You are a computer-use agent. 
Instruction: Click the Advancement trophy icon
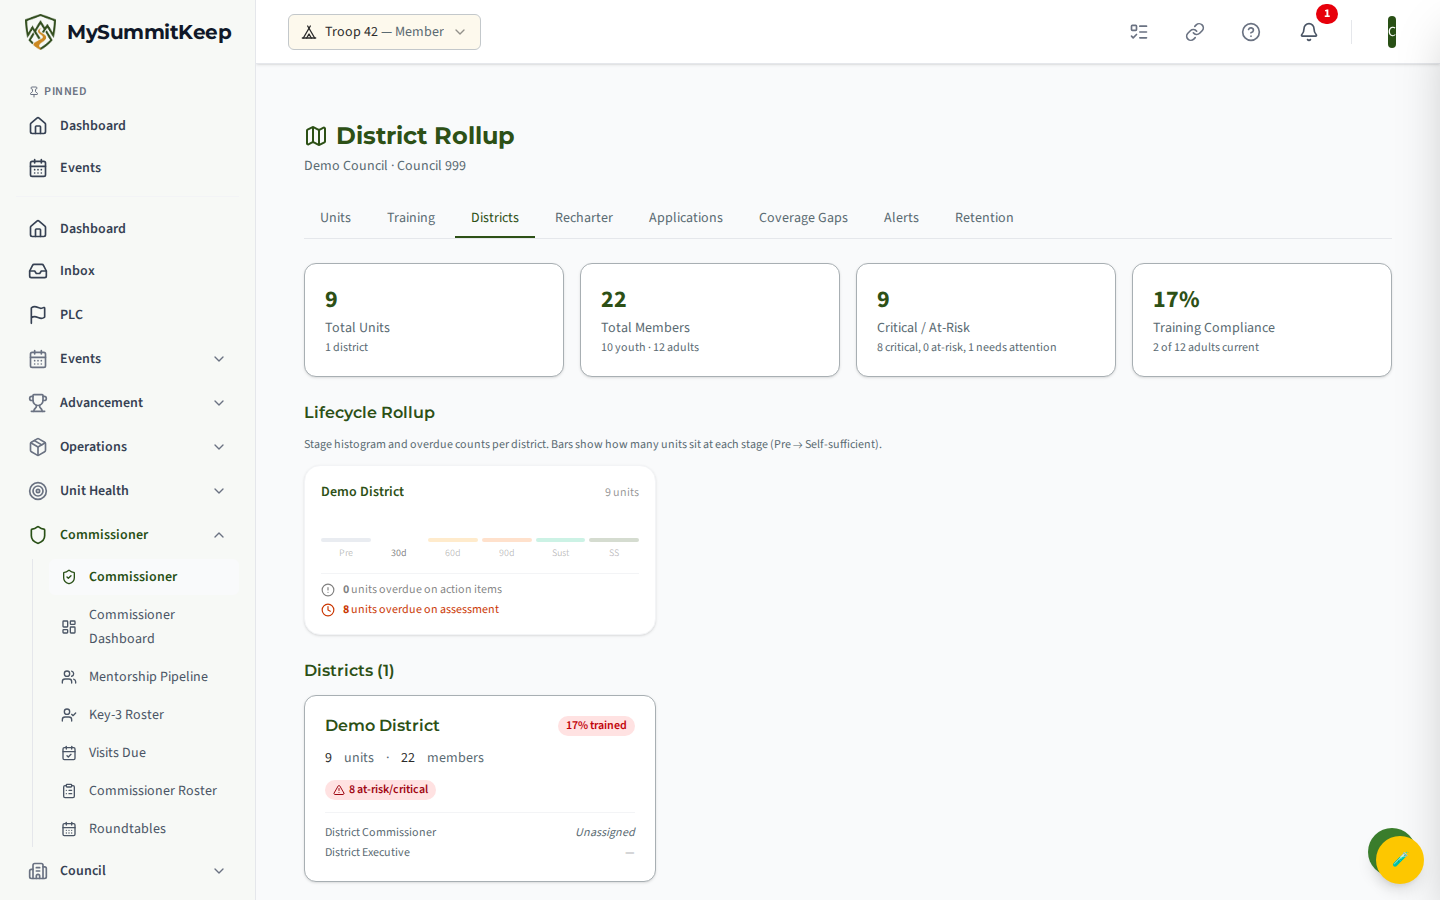click(x=38, y=403)
